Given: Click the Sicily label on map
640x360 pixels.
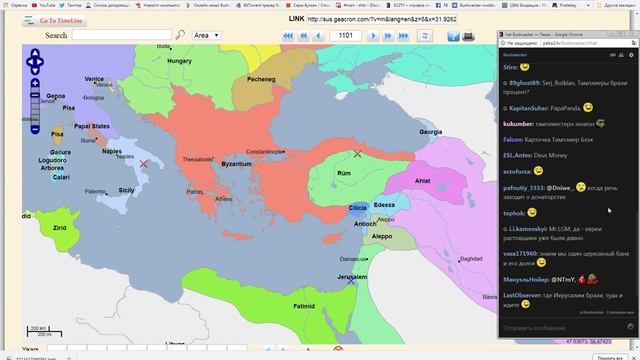Looking at the screenshot, I should (x=126, y=190).
